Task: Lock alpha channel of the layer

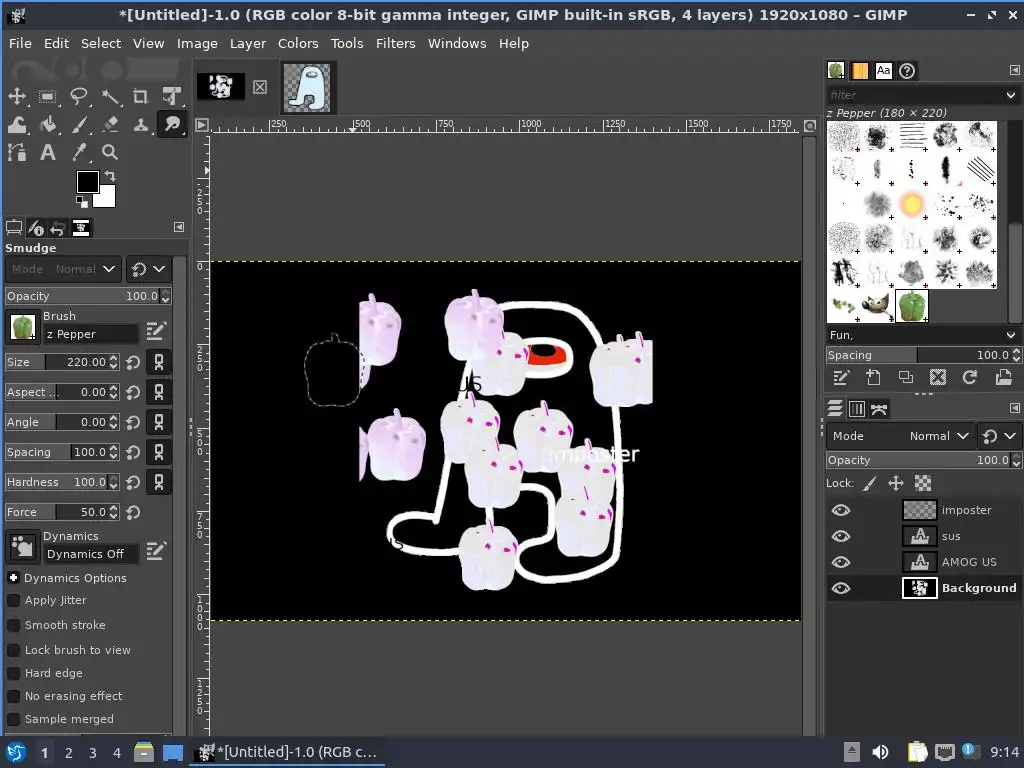Action: (923, 483)
